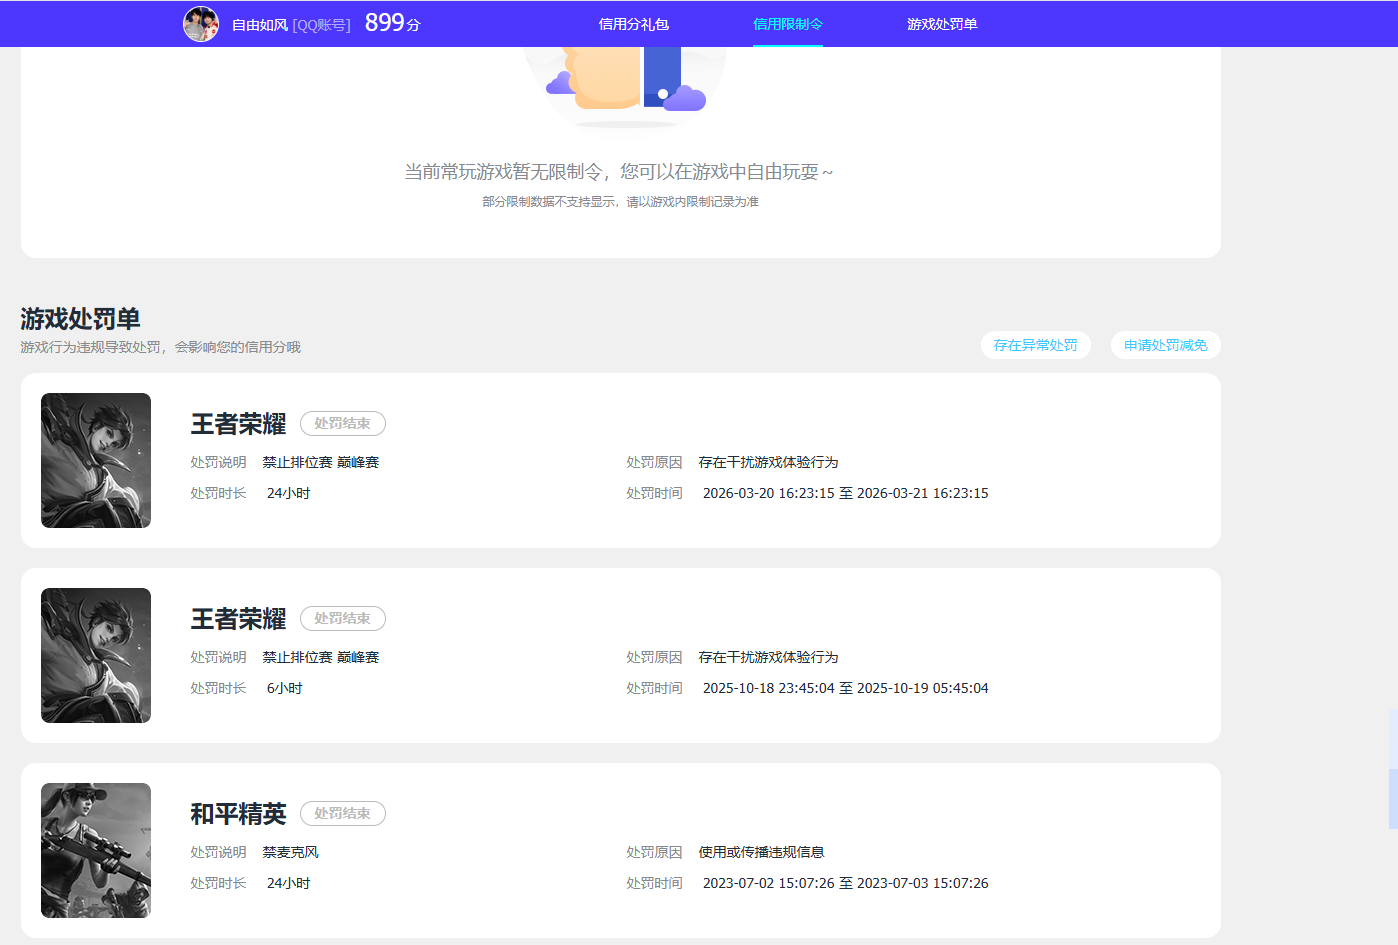Click the 24小时 duration on the 2026-03-20 penalty

[x=289, y=493]
